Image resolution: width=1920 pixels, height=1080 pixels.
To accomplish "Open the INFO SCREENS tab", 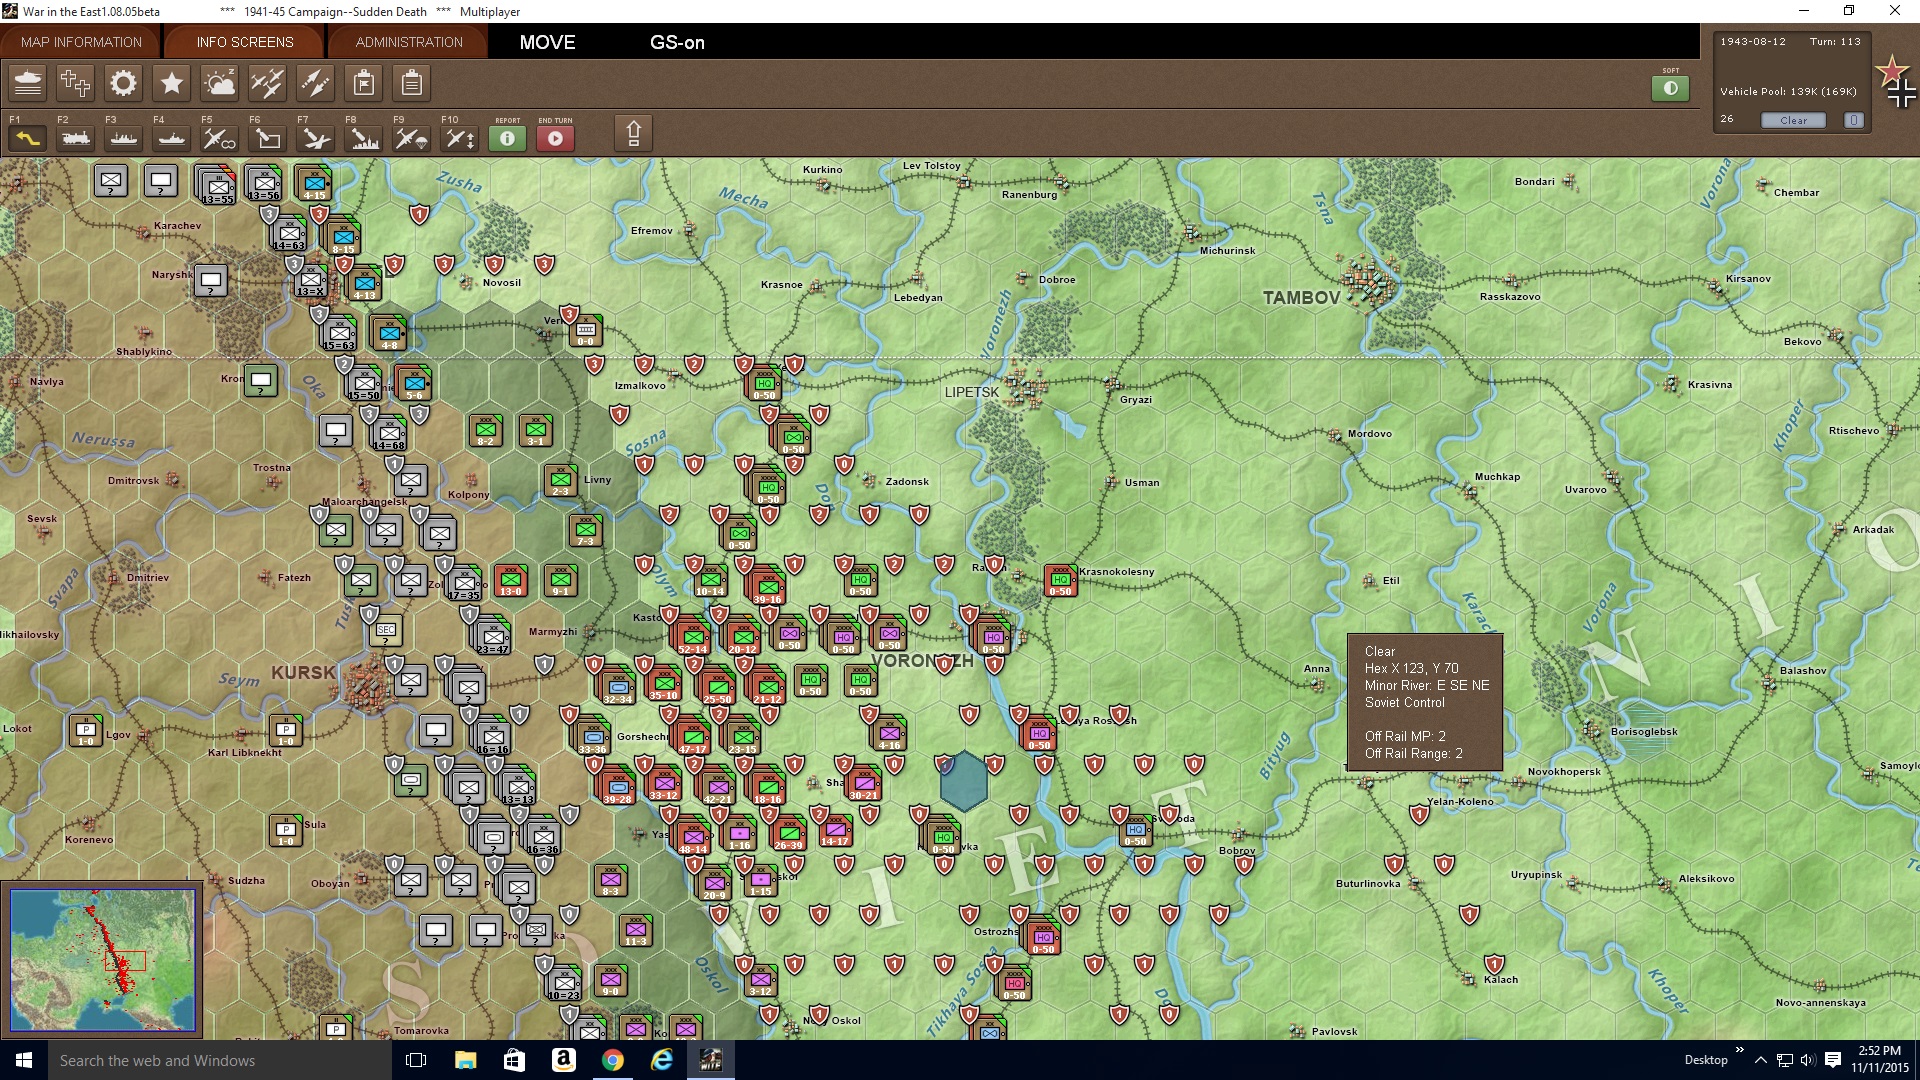I will [x=245, y=42].
